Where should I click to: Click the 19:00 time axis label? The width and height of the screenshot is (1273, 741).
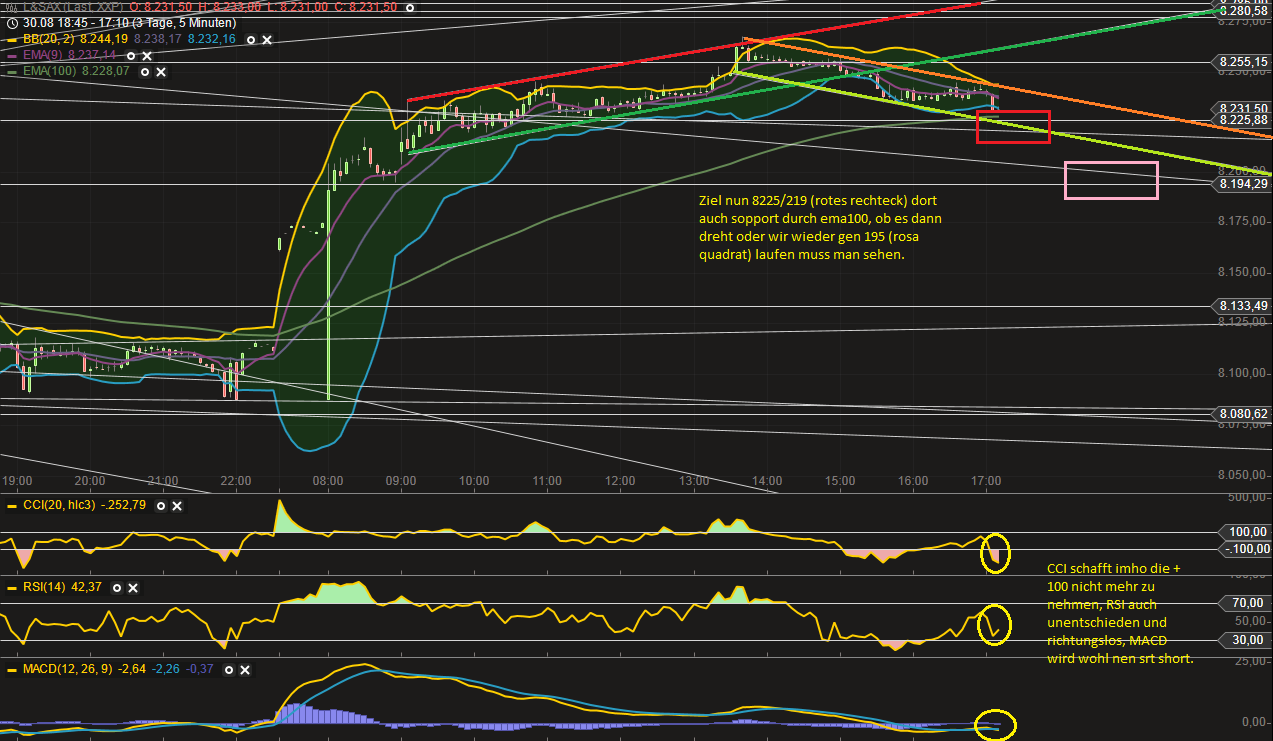click(x=16, y=481)
